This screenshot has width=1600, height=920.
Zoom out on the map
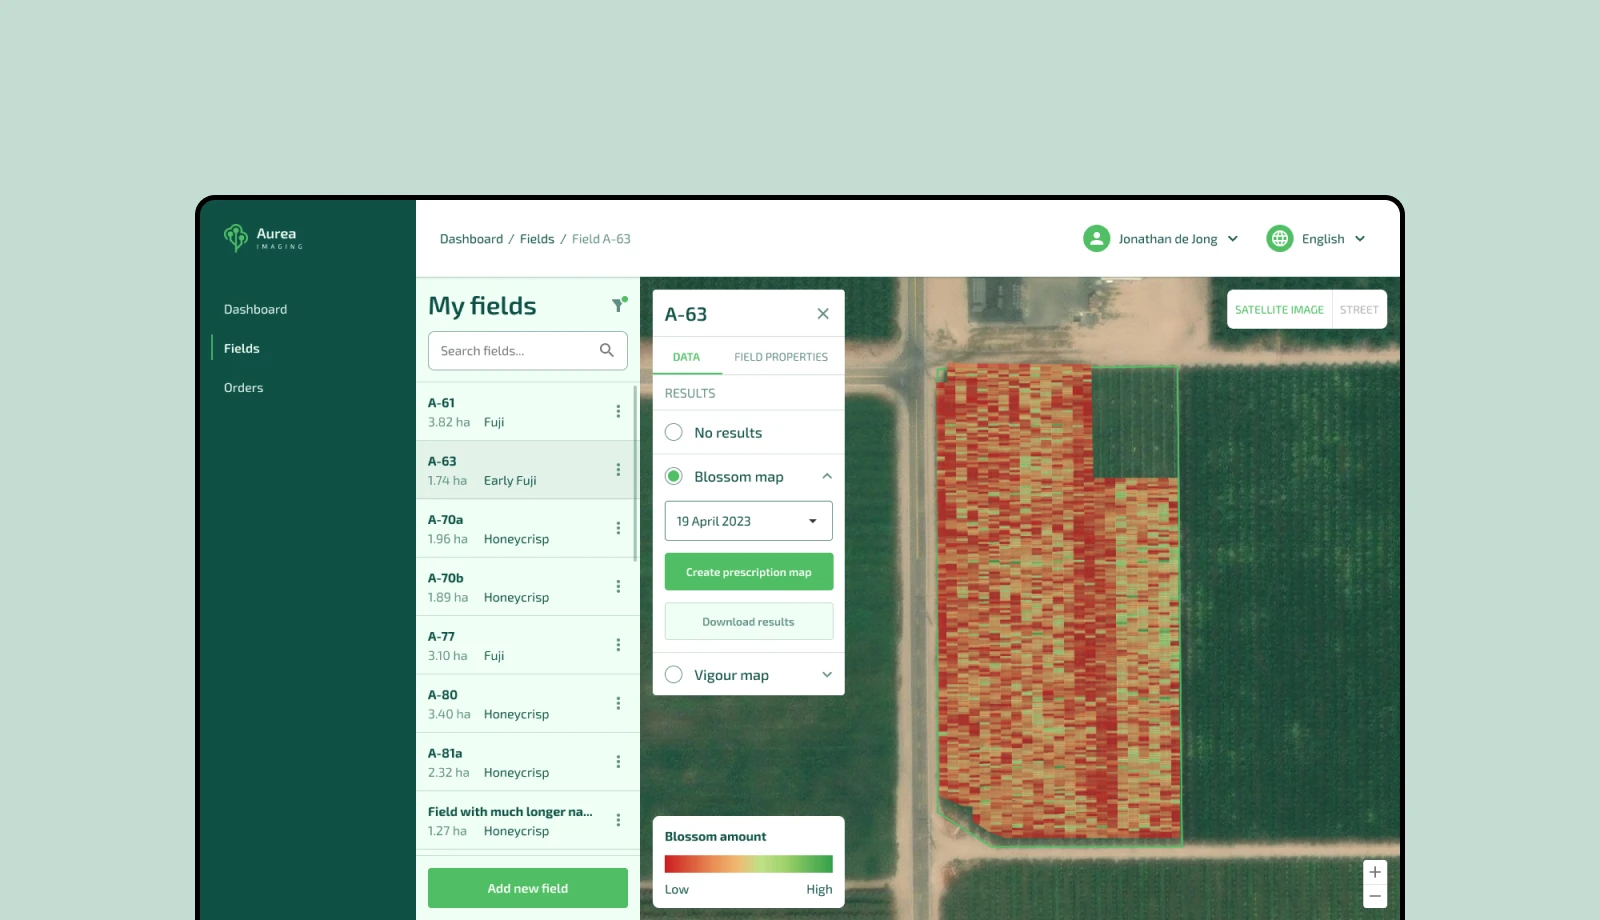point(1375,897)
